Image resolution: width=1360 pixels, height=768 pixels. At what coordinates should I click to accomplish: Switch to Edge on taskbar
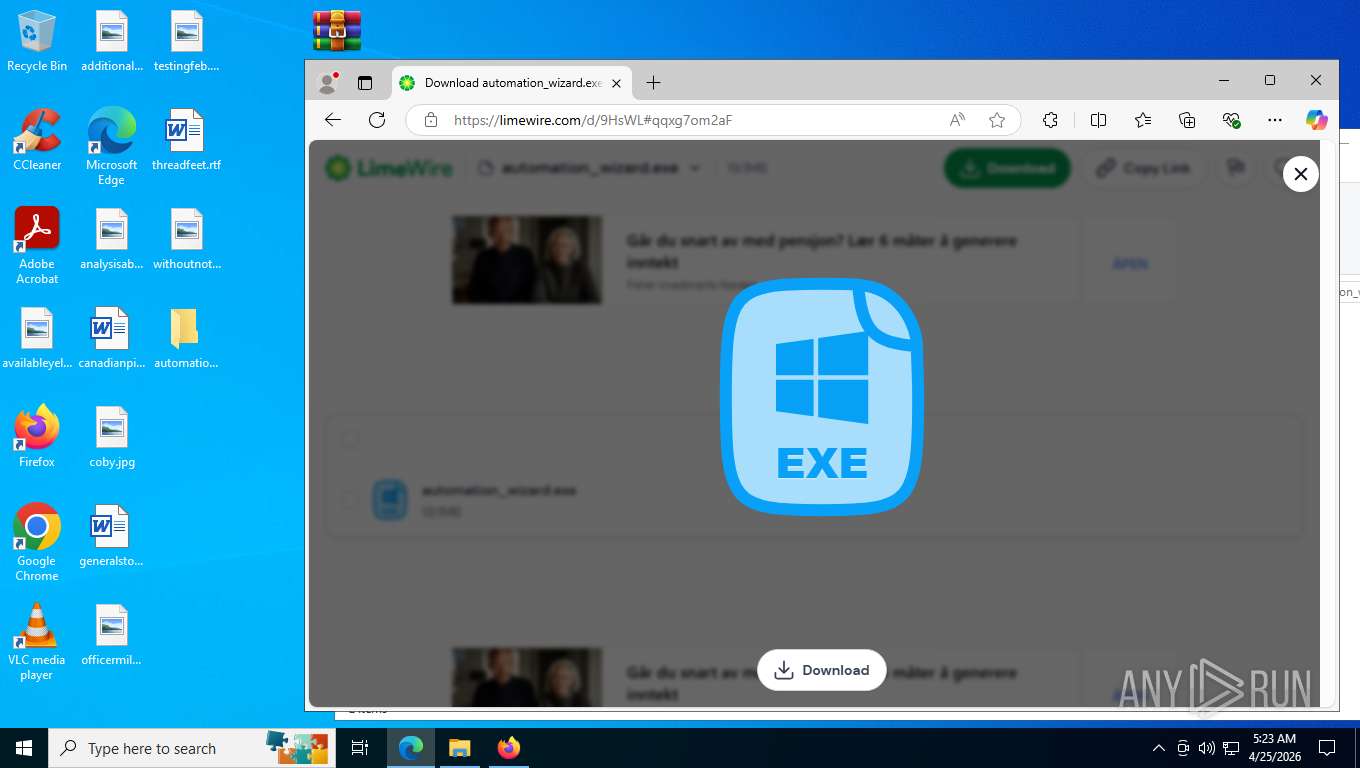(411, 748)
